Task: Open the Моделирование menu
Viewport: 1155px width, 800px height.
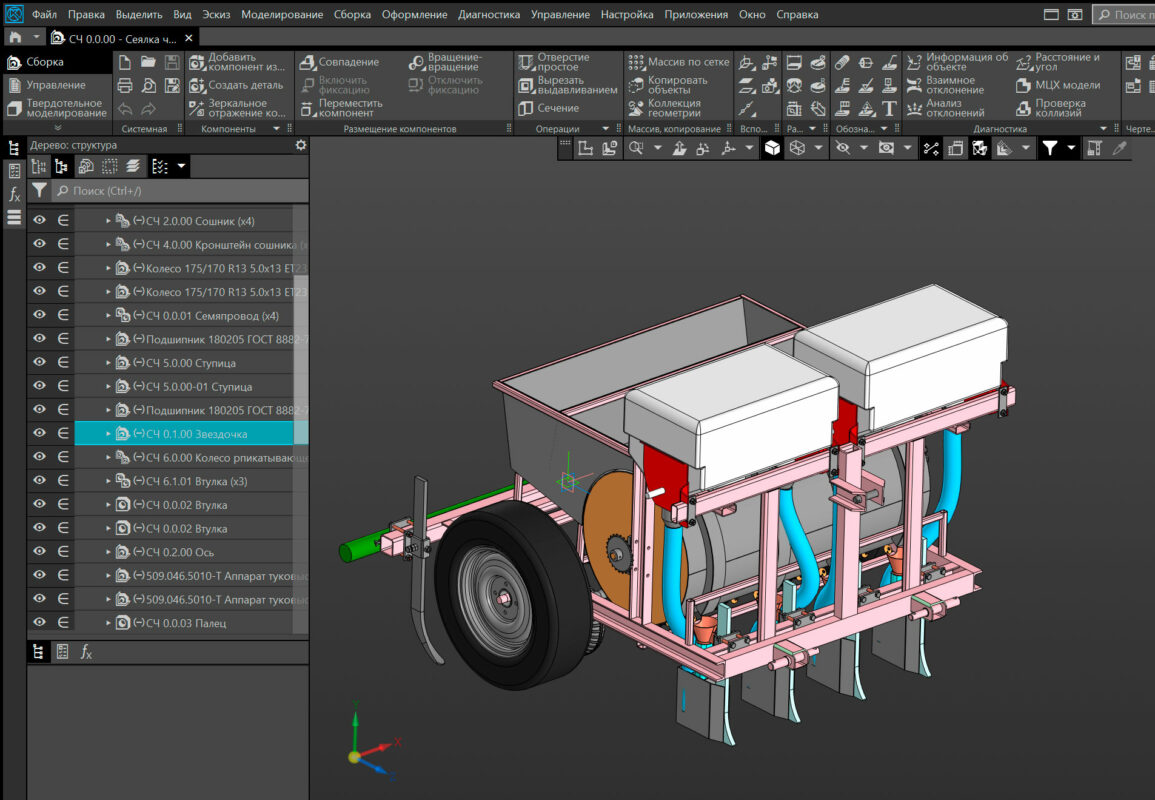Action: [x=282, y=14]
